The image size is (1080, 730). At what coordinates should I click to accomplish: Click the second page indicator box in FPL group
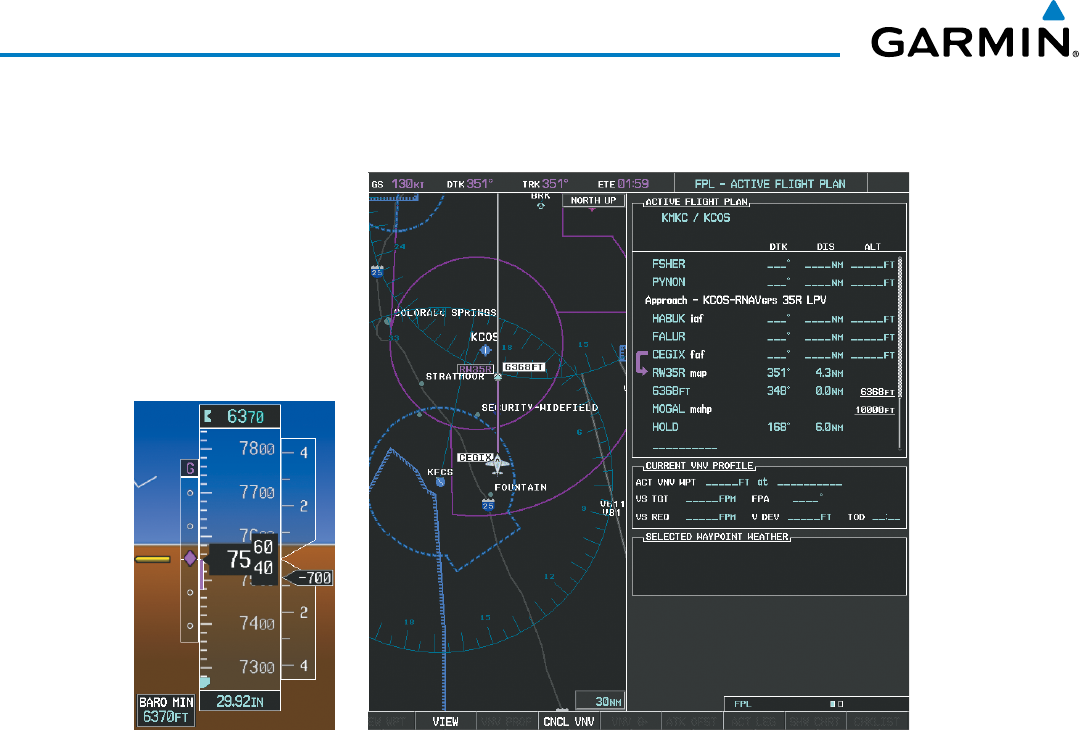pos(840,704)
